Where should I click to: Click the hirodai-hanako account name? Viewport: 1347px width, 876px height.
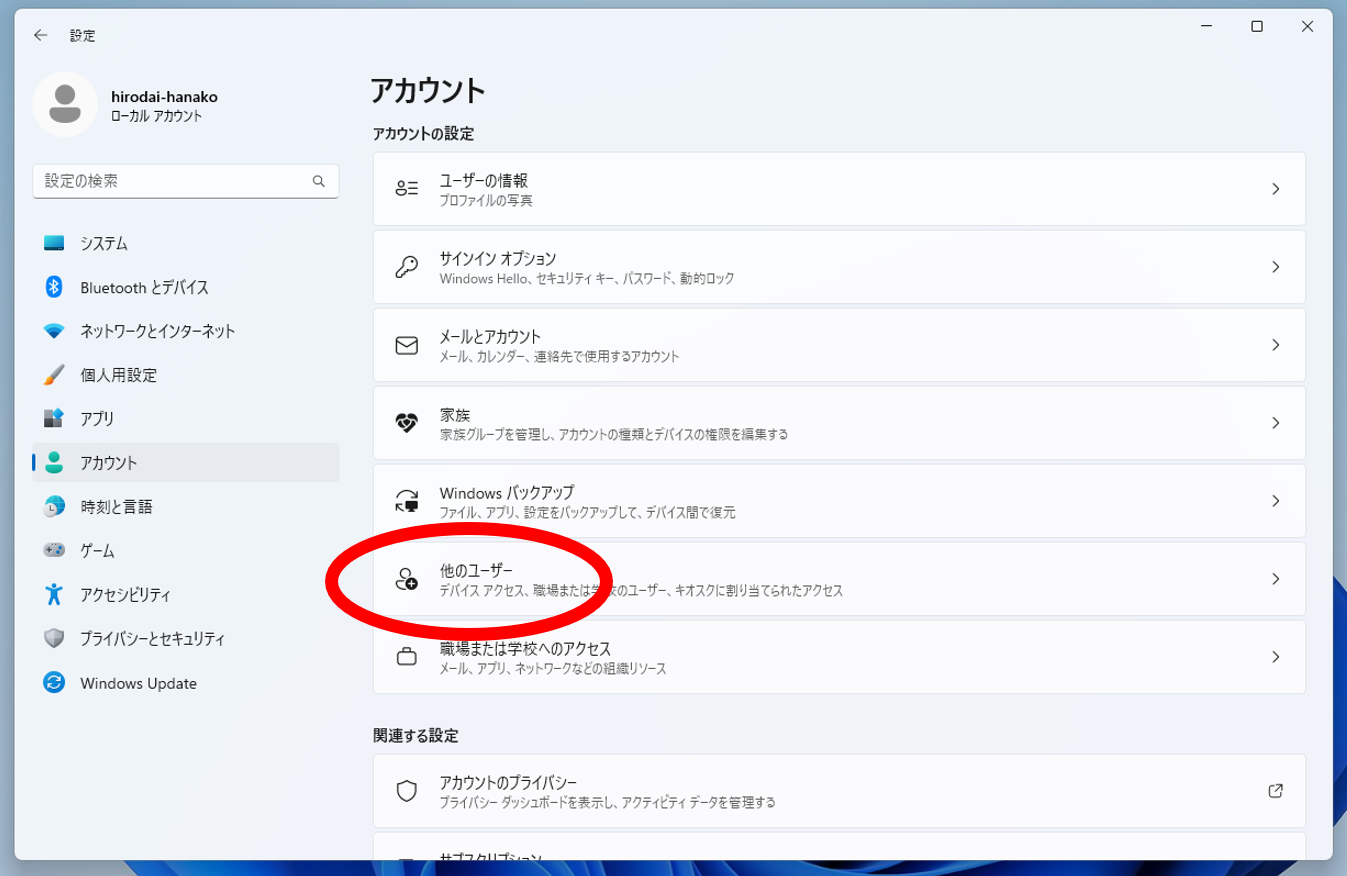164,97
